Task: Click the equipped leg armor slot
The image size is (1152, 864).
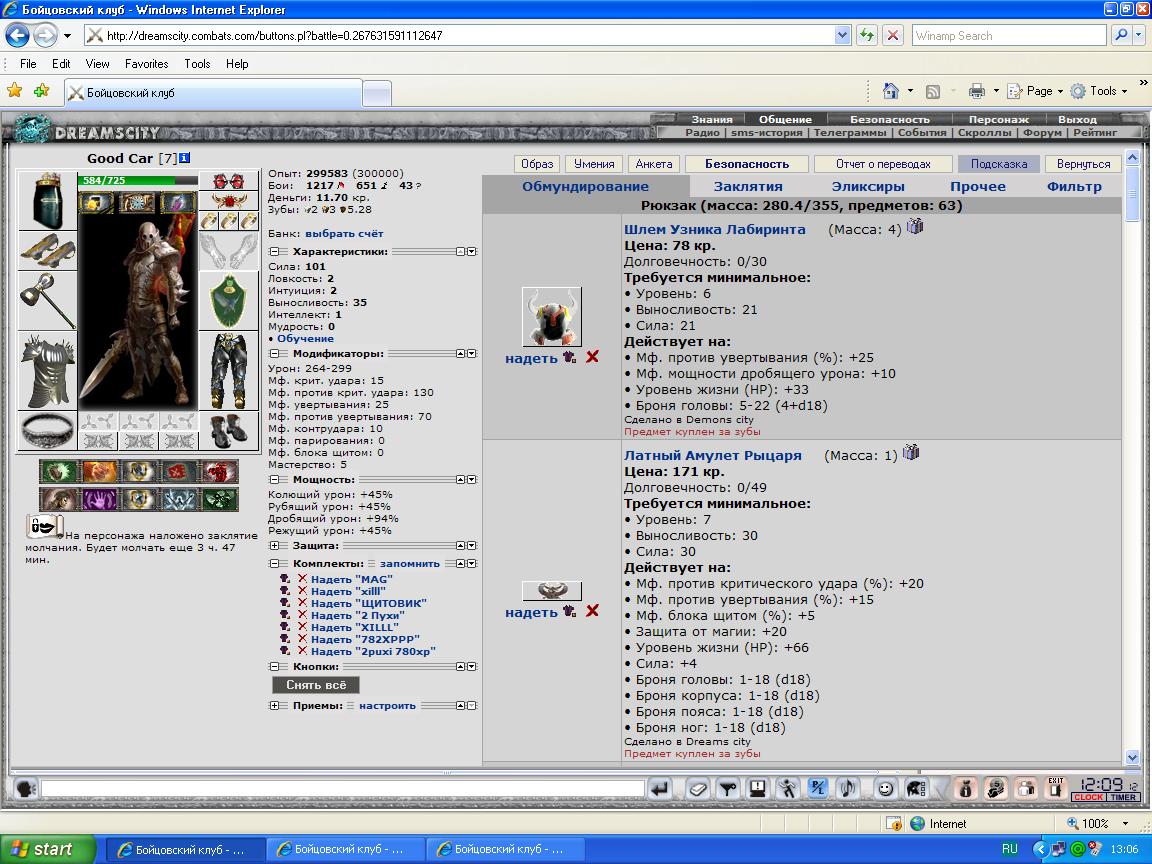Action: click(x=228, y=371)
